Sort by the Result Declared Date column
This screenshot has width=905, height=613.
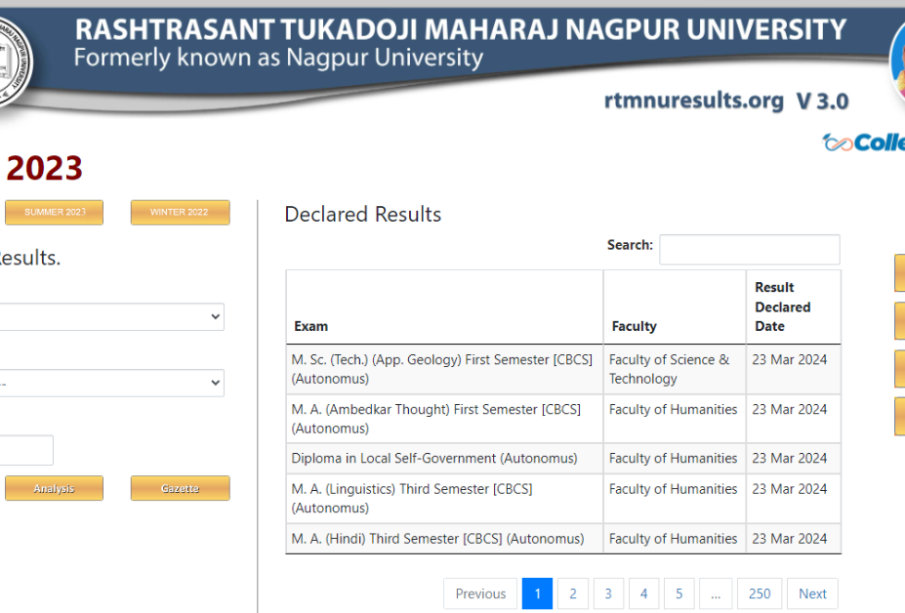[x=794, y=307]
